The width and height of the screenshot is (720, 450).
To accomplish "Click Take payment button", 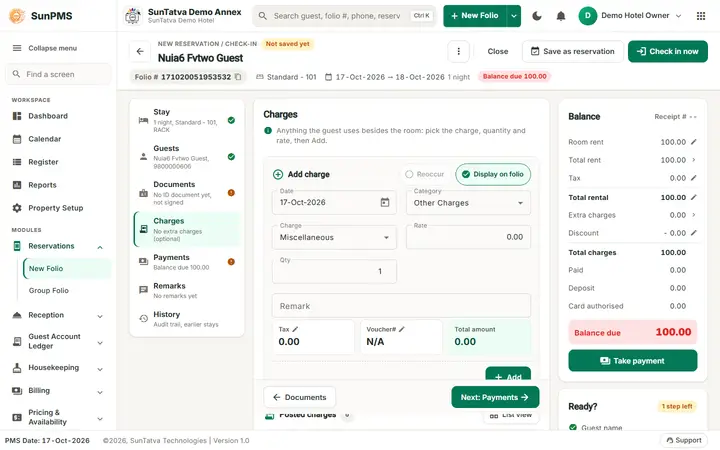I will (632, 361).
